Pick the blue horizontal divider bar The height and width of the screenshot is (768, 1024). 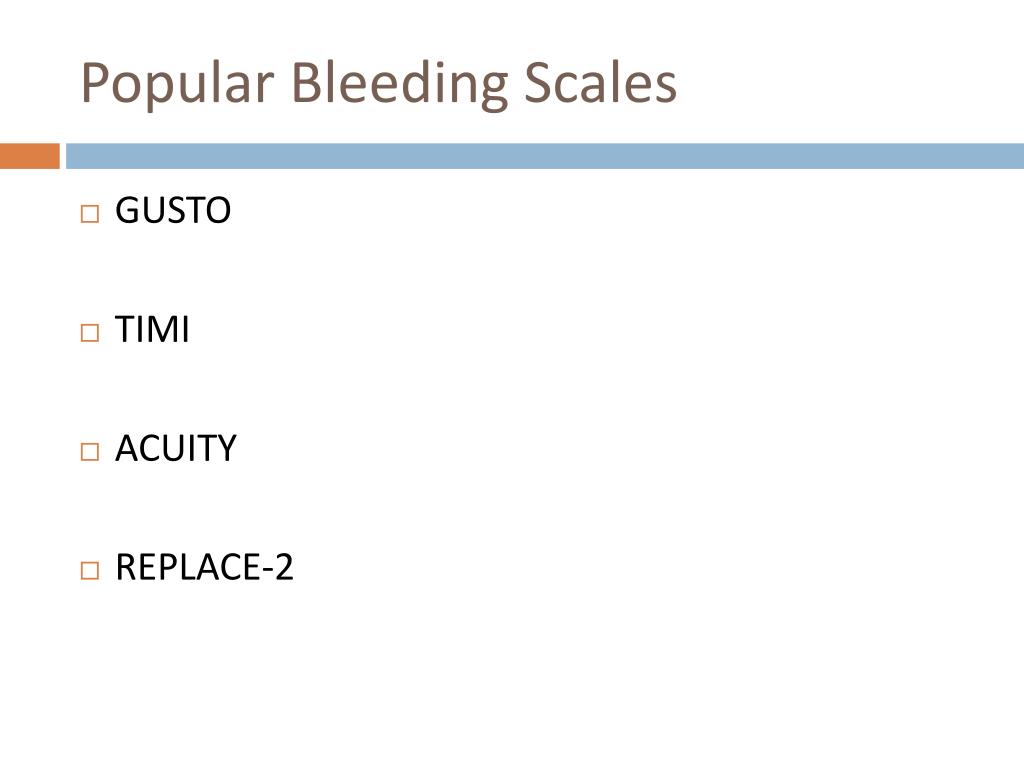545,156
